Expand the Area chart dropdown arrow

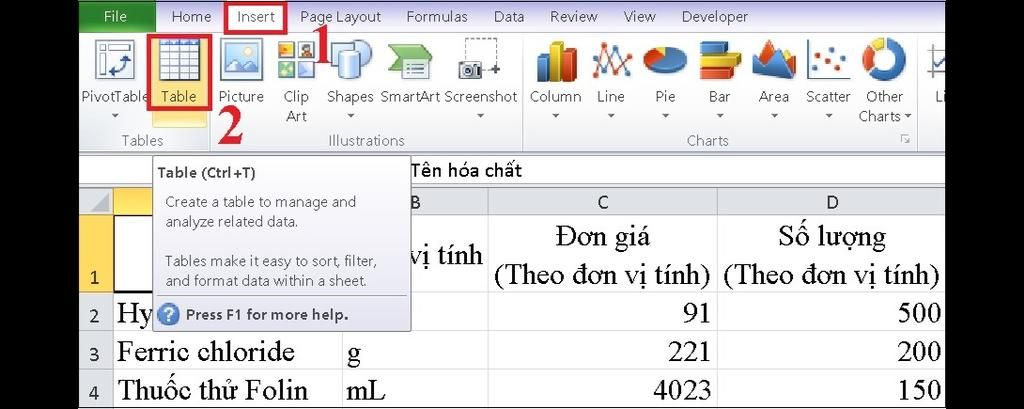(x=773, y=116)
